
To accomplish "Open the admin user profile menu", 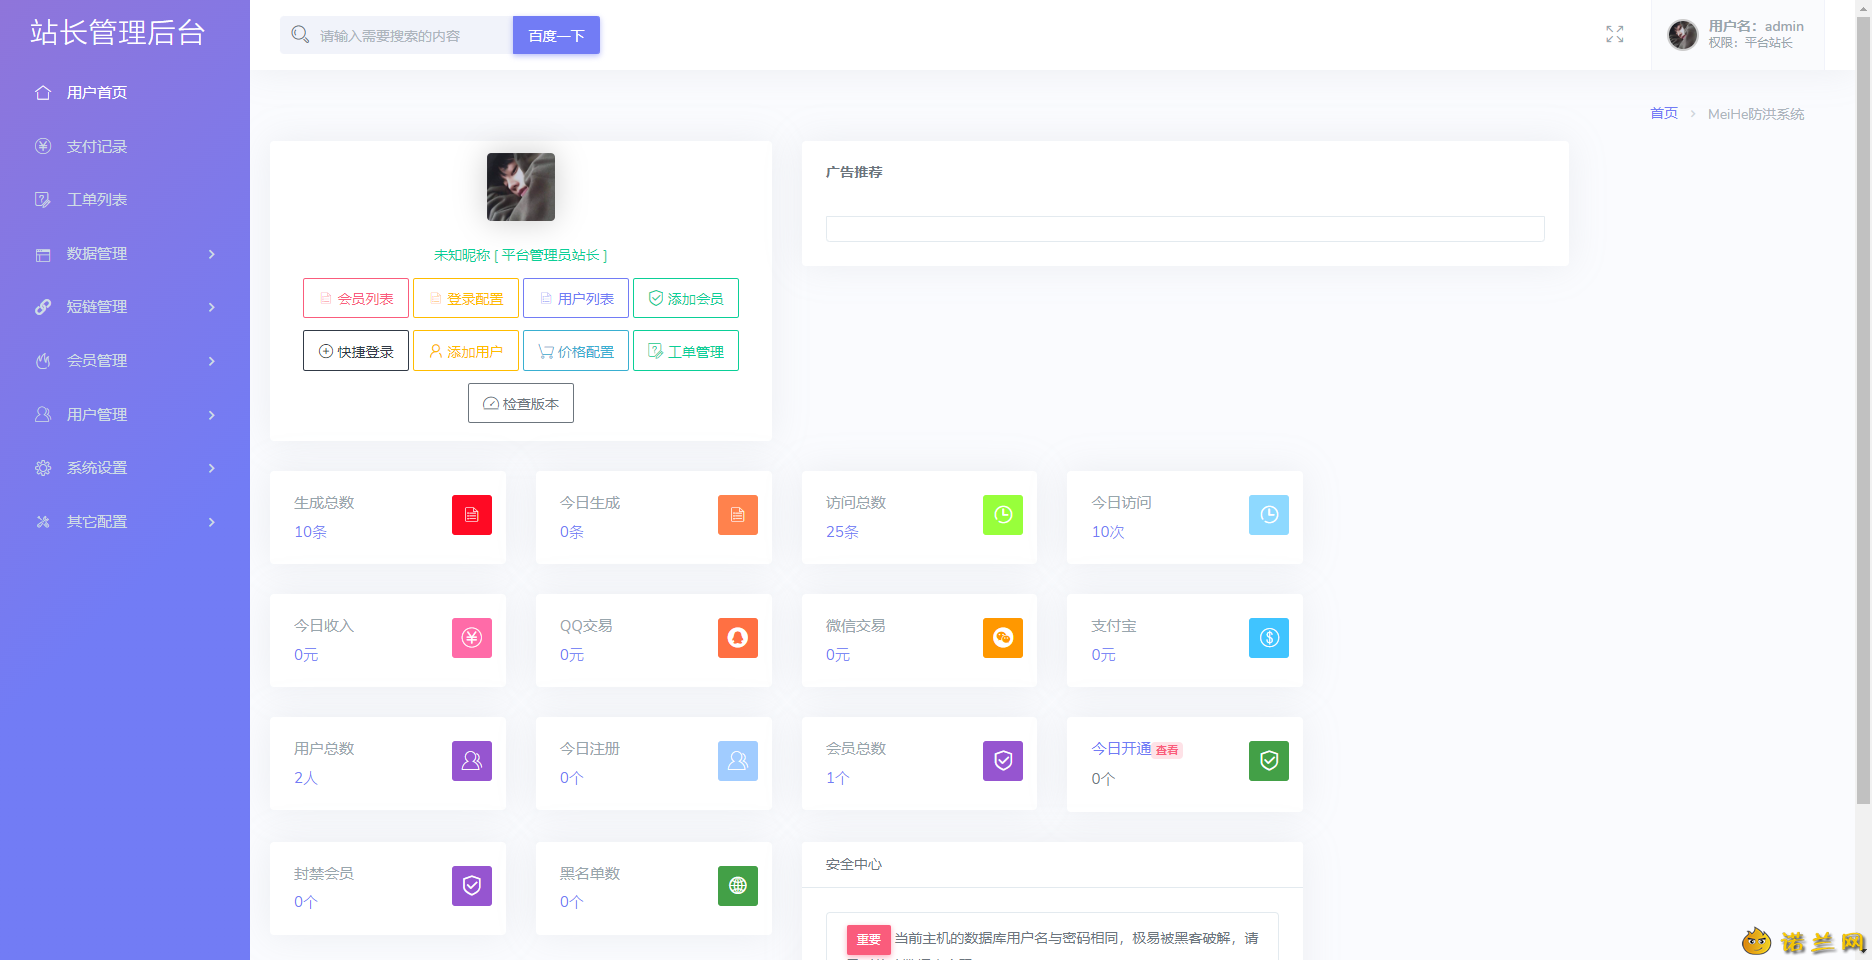I will 1737,35.
